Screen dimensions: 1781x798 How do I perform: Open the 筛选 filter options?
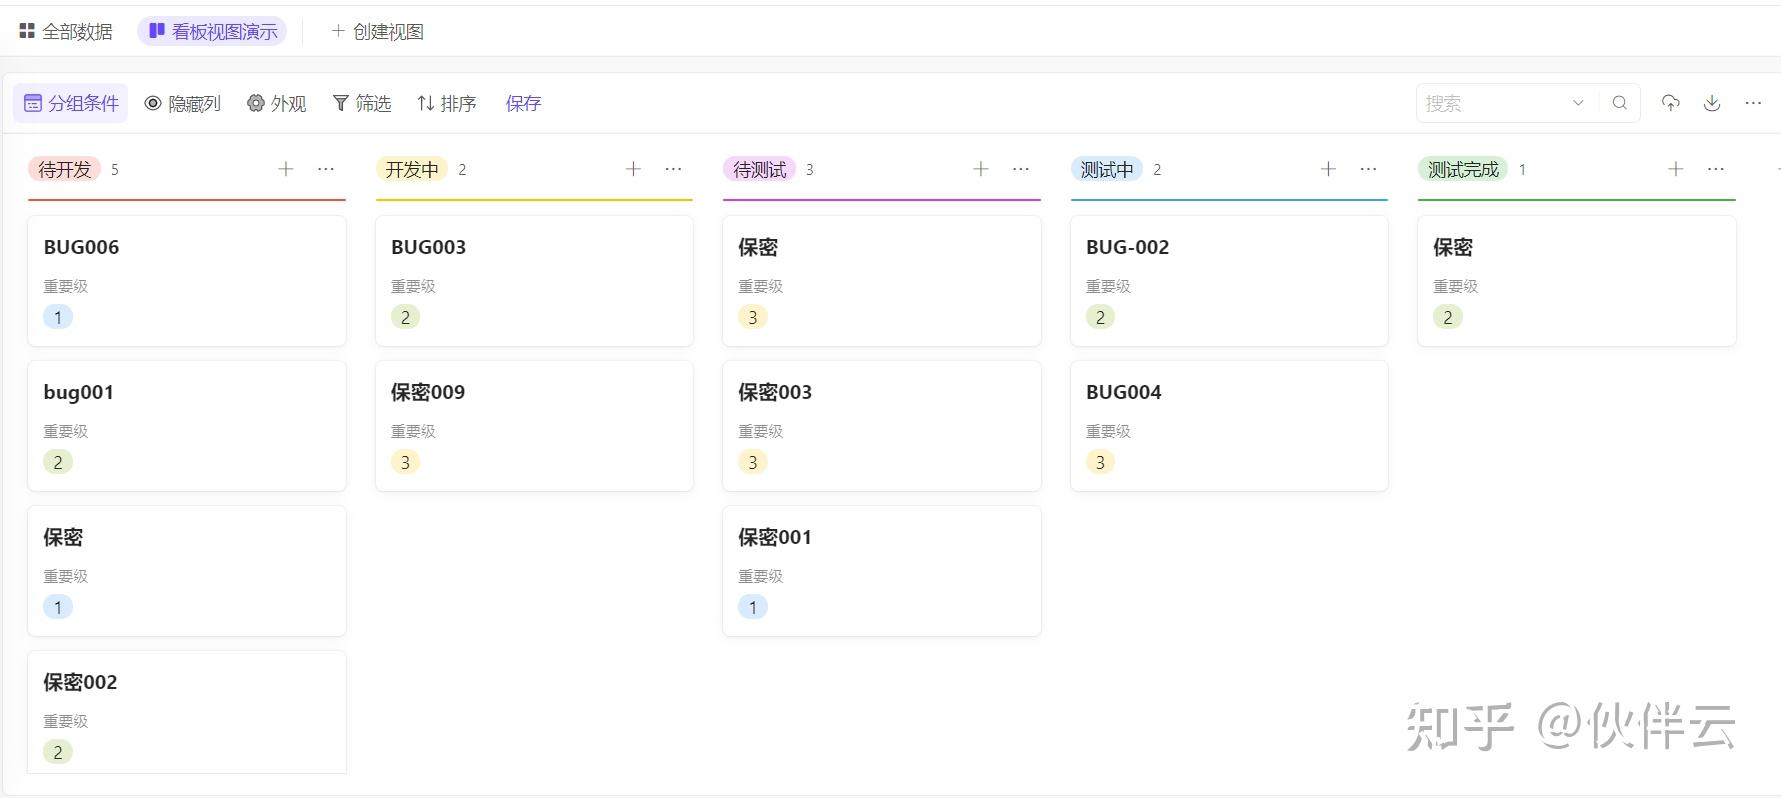(x=362, y=103)
